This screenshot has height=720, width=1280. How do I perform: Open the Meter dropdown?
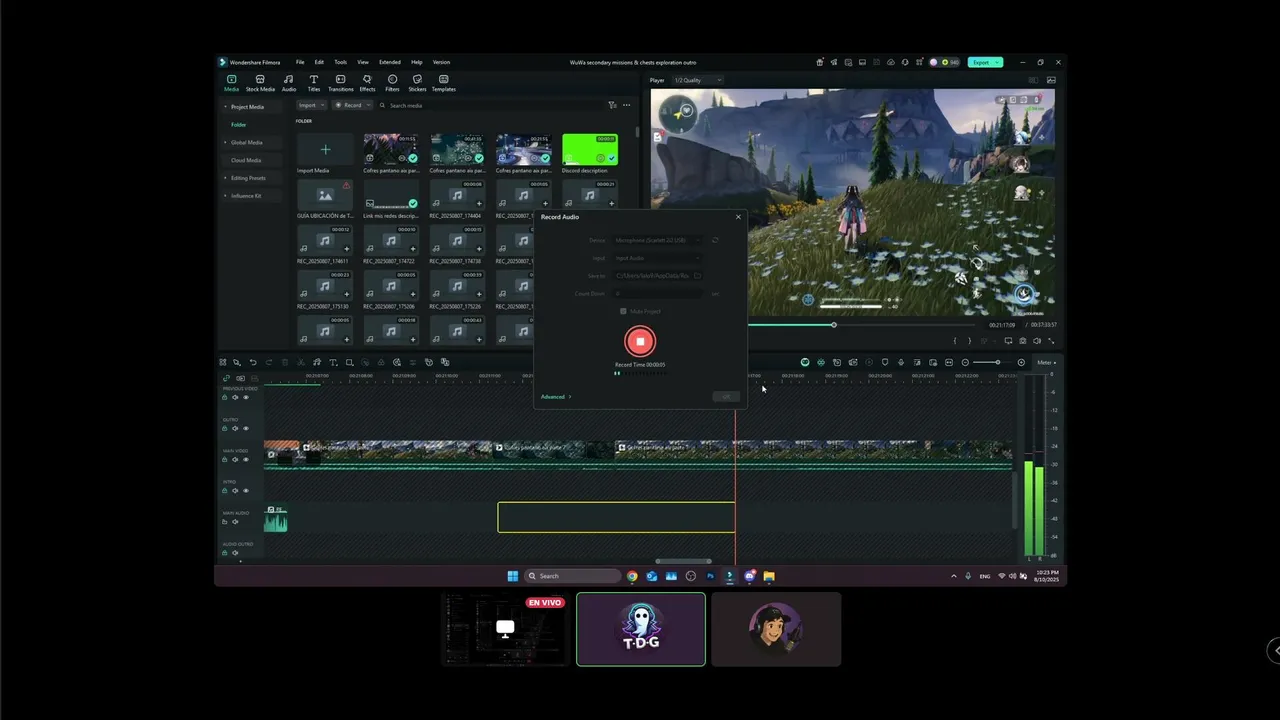point(1045,362)
